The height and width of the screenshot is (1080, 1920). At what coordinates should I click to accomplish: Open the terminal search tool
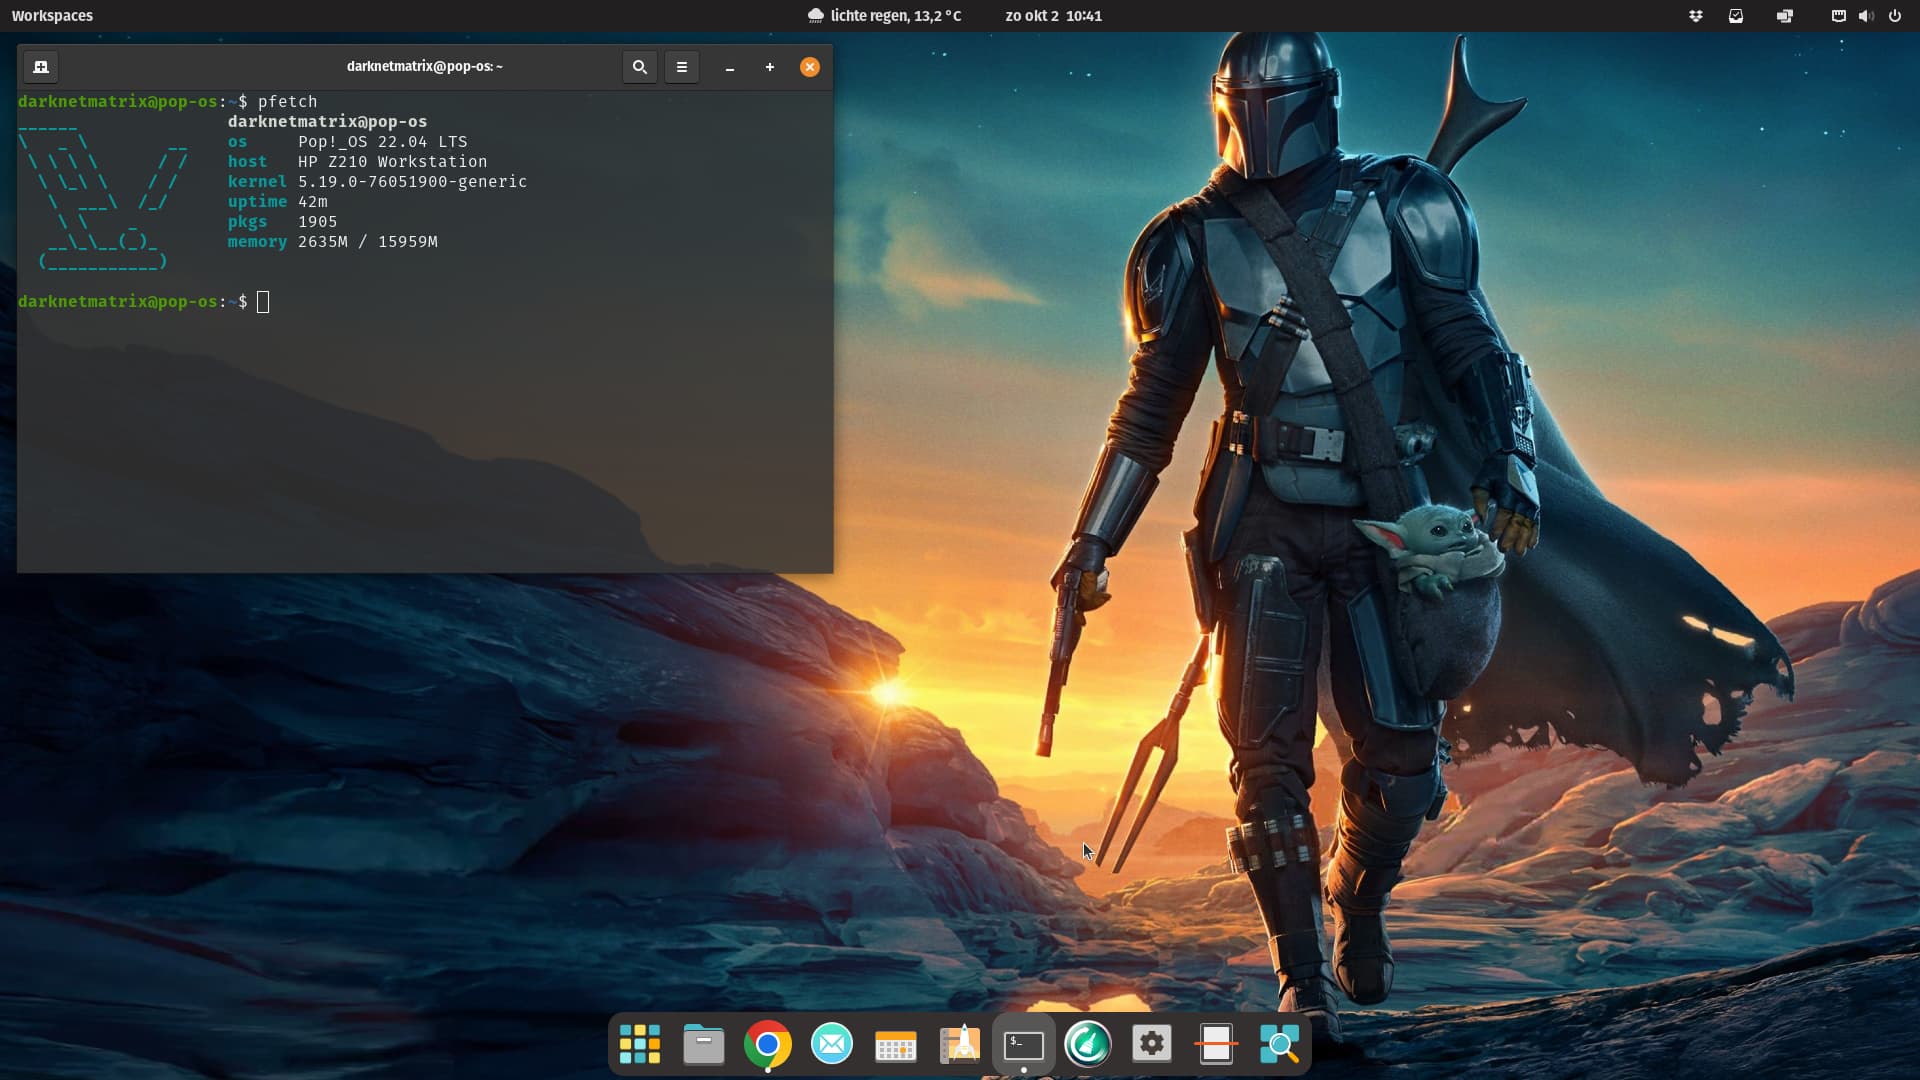point(640,67)
